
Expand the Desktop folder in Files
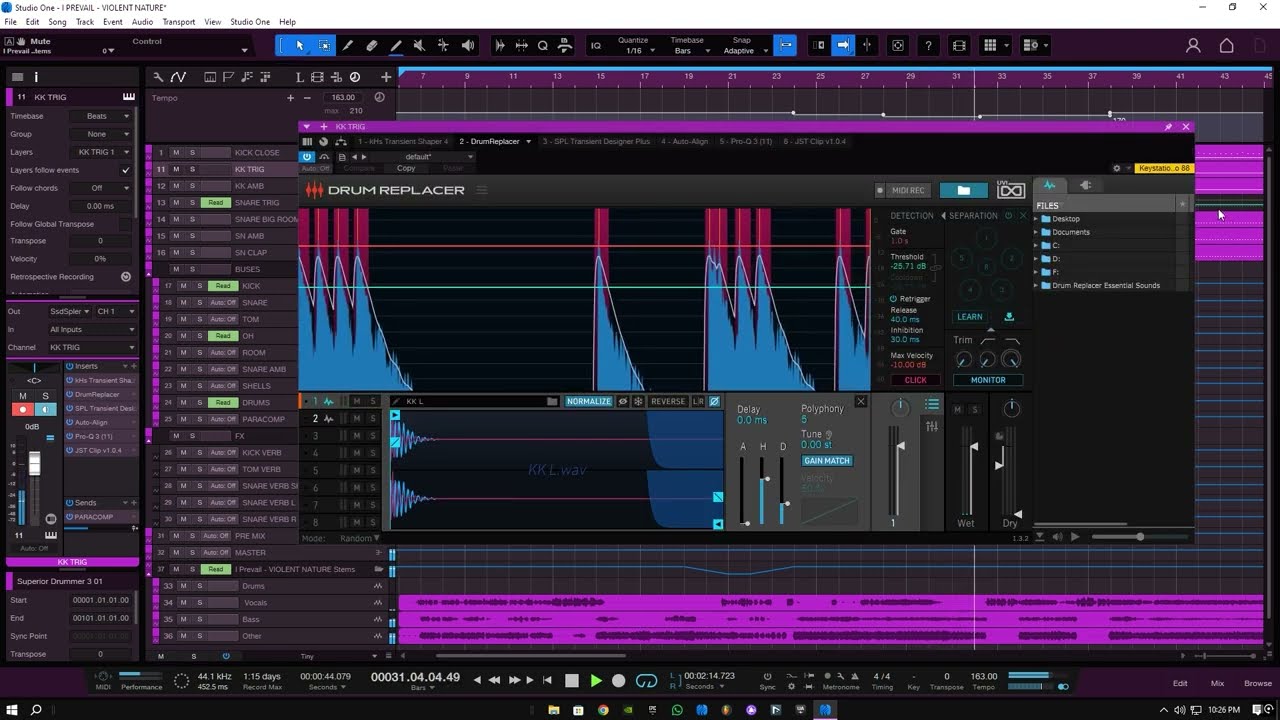[x=1036, y=219]
